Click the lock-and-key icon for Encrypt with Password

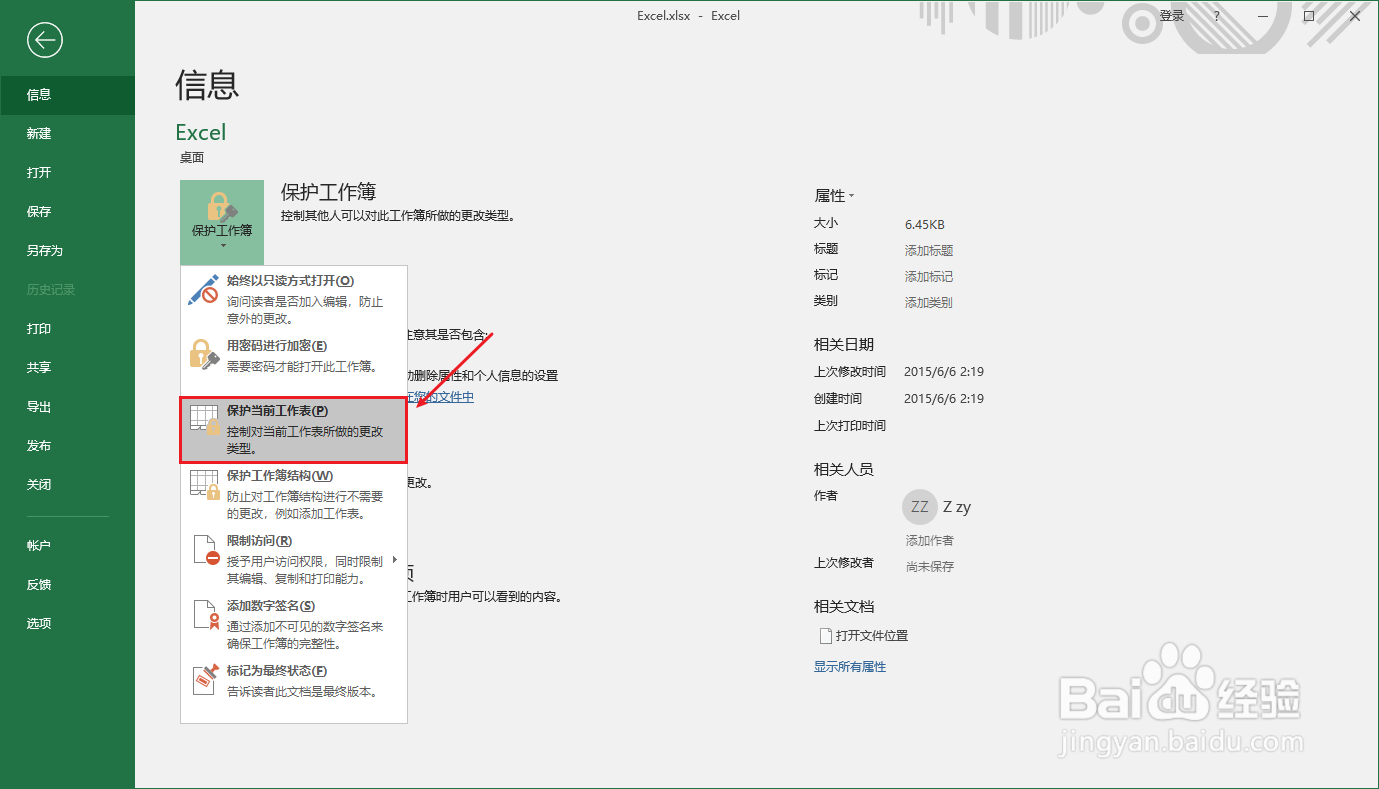pyautogui.click(x=204, y=355)
